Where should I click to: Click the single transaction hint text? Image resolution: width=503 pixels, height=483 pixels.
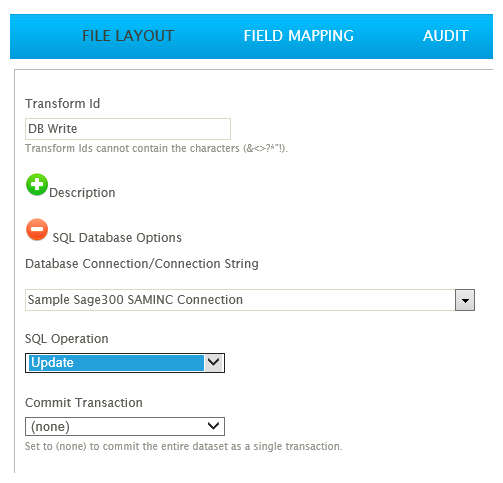click(x=184, y=446)
